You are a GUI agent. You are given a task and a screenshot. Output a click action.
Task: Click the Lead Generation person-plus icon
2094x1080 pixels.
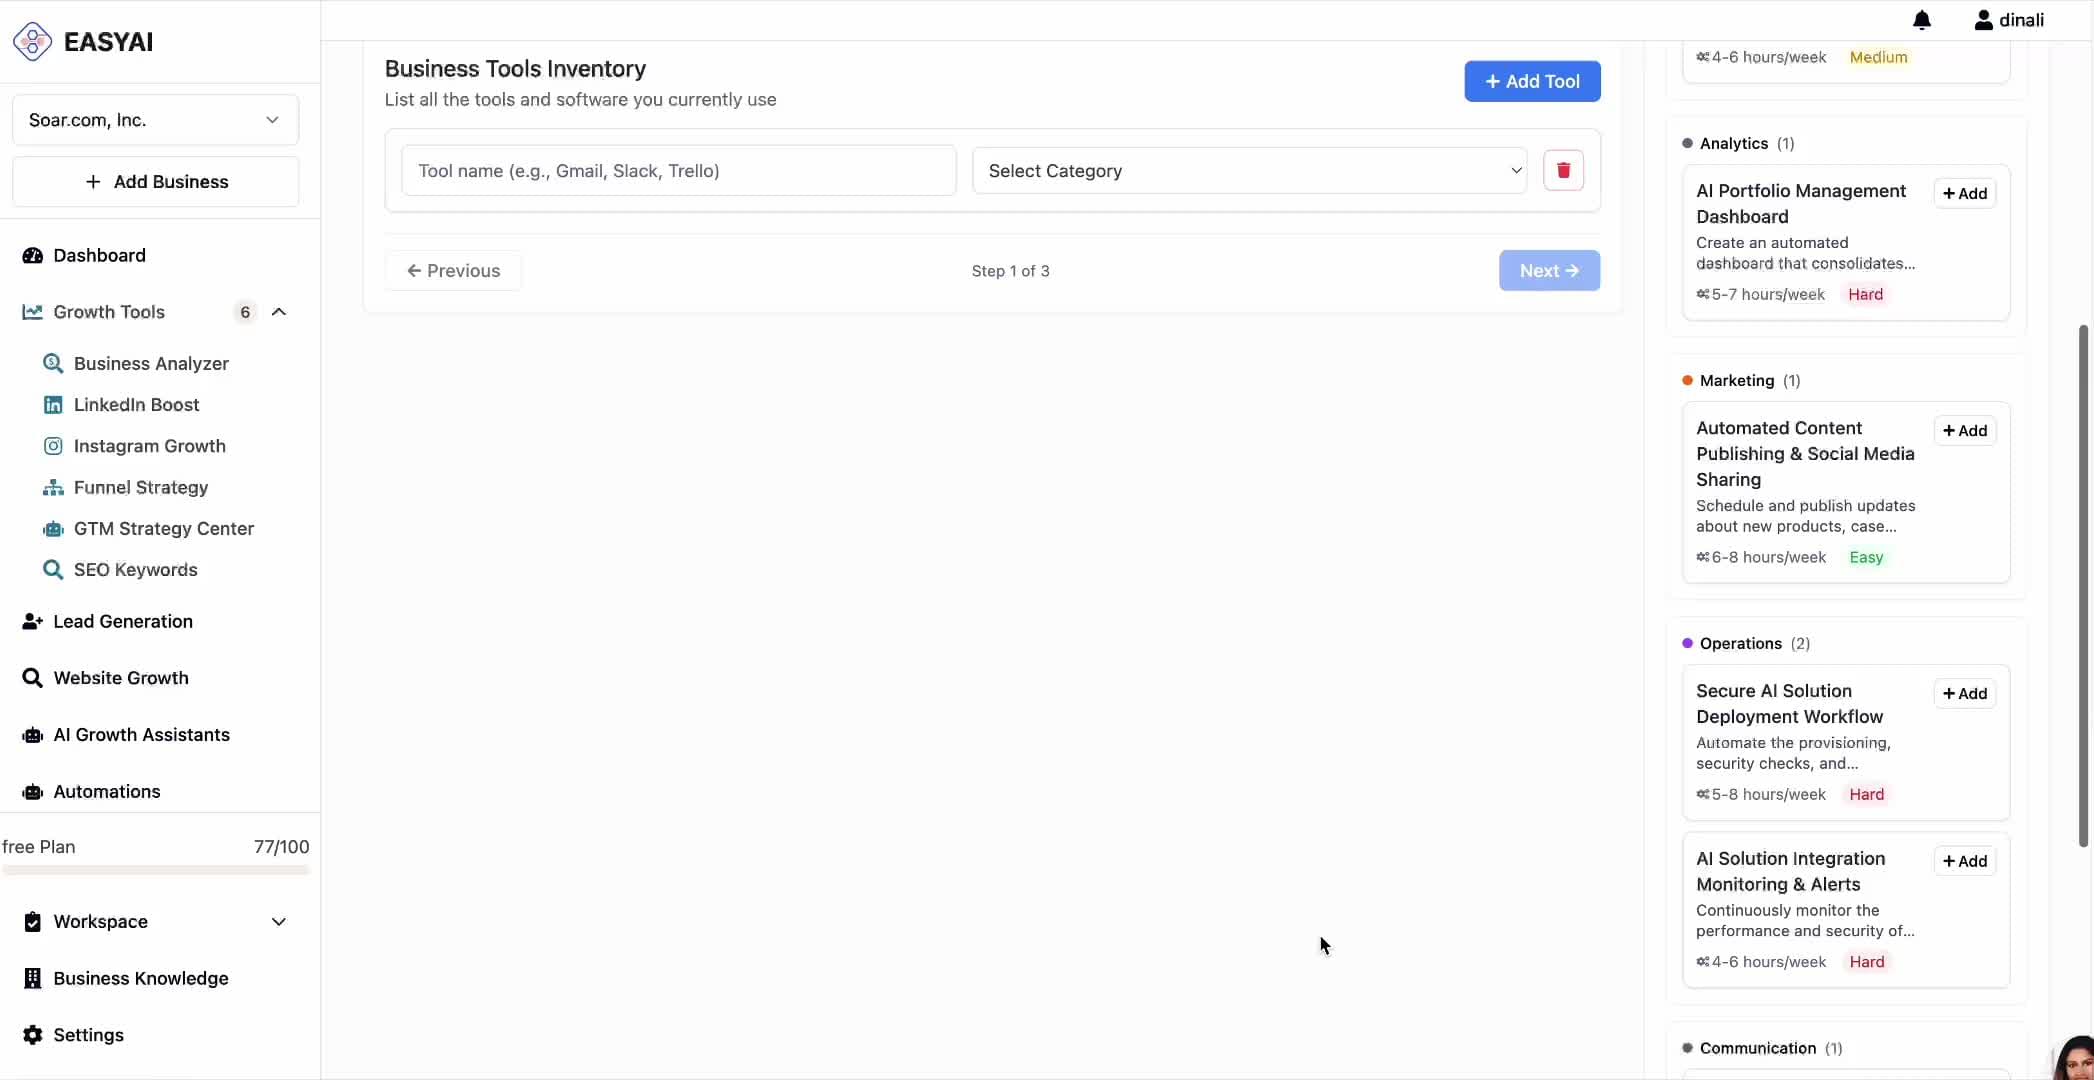coord(33,621)
